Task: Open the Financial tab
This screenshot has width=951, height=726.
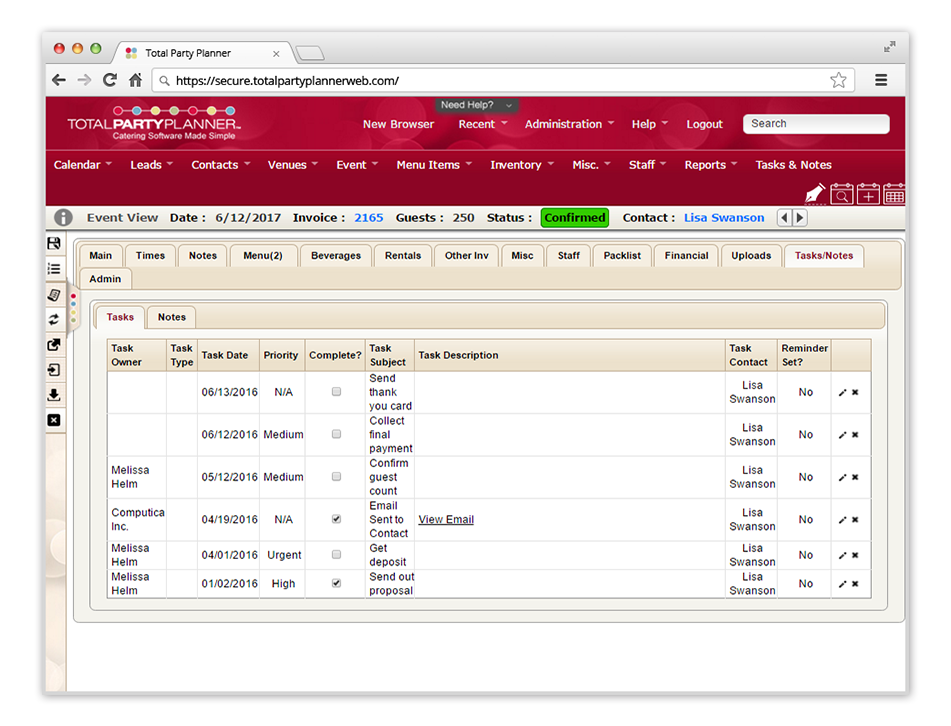Action: 686,255
